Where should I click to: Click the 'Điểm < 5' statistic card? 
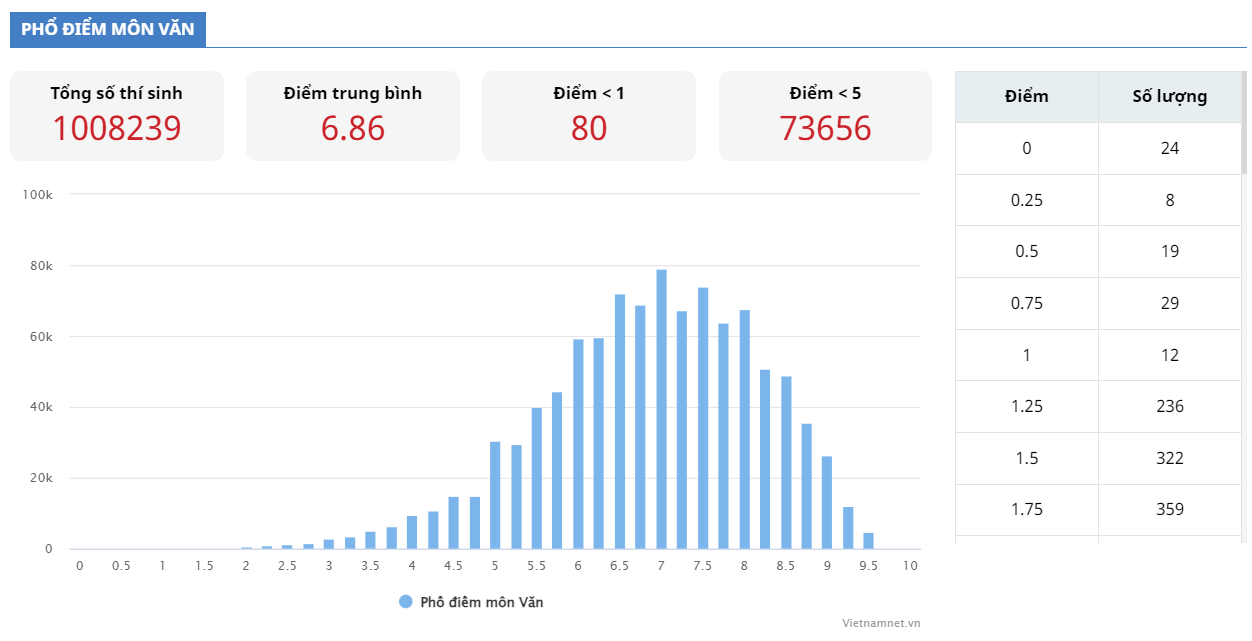[x=825, y=116]
